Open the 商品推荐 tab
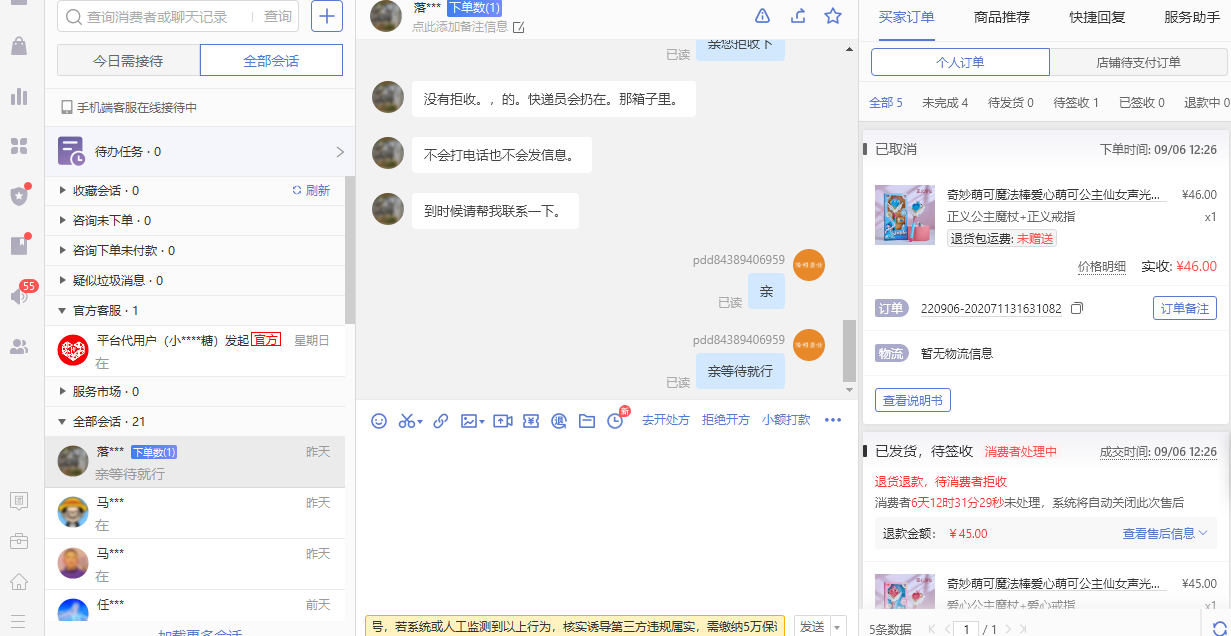 [x=1001, y=17]
